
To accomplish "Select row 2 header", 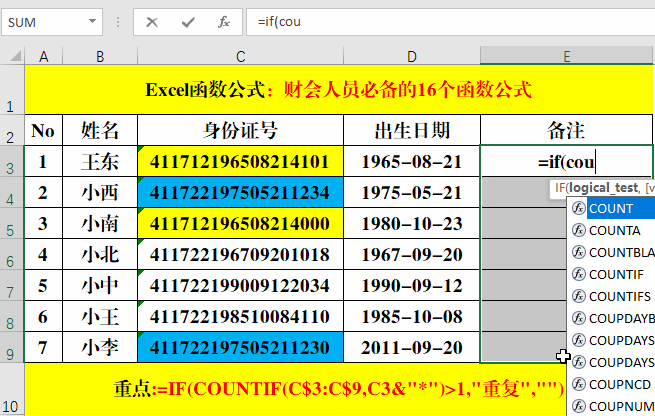I will pyautogui.click(x=12, y=130).
